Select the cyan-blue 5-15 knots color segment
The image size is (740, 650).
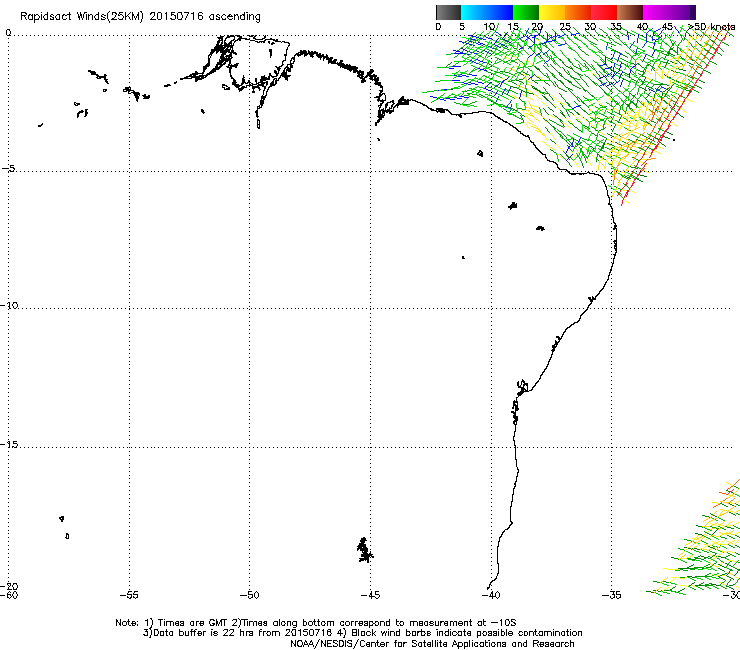[487, 12]
